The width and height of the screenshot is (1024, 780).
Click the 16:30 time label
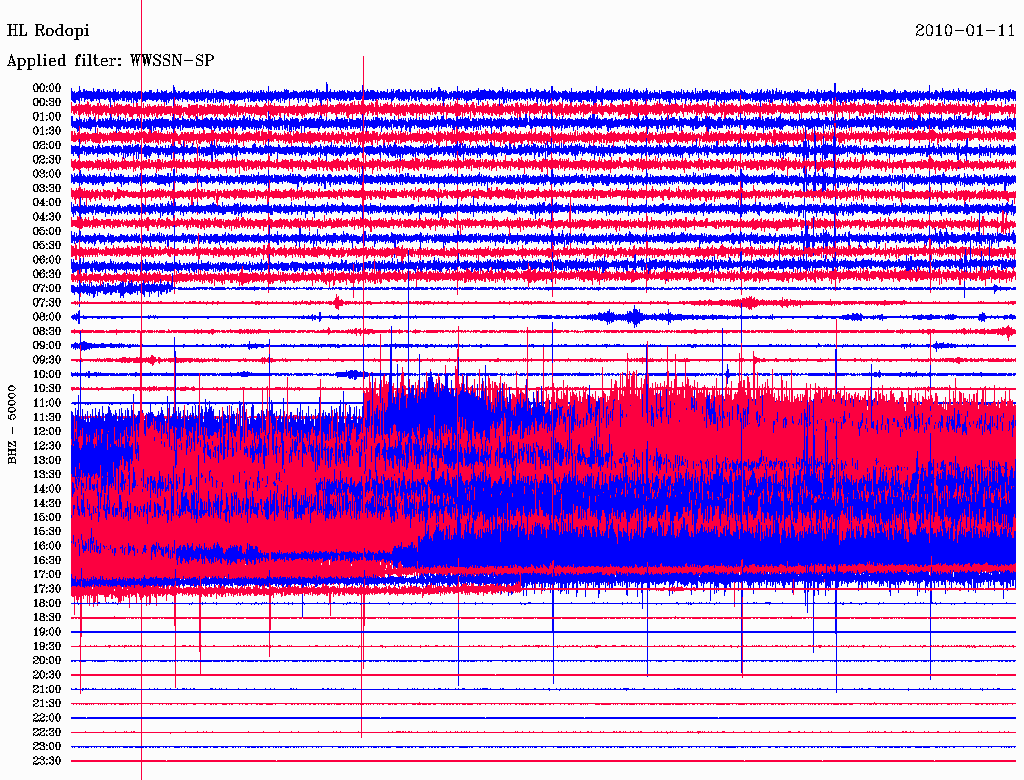(x=47, y=561)
